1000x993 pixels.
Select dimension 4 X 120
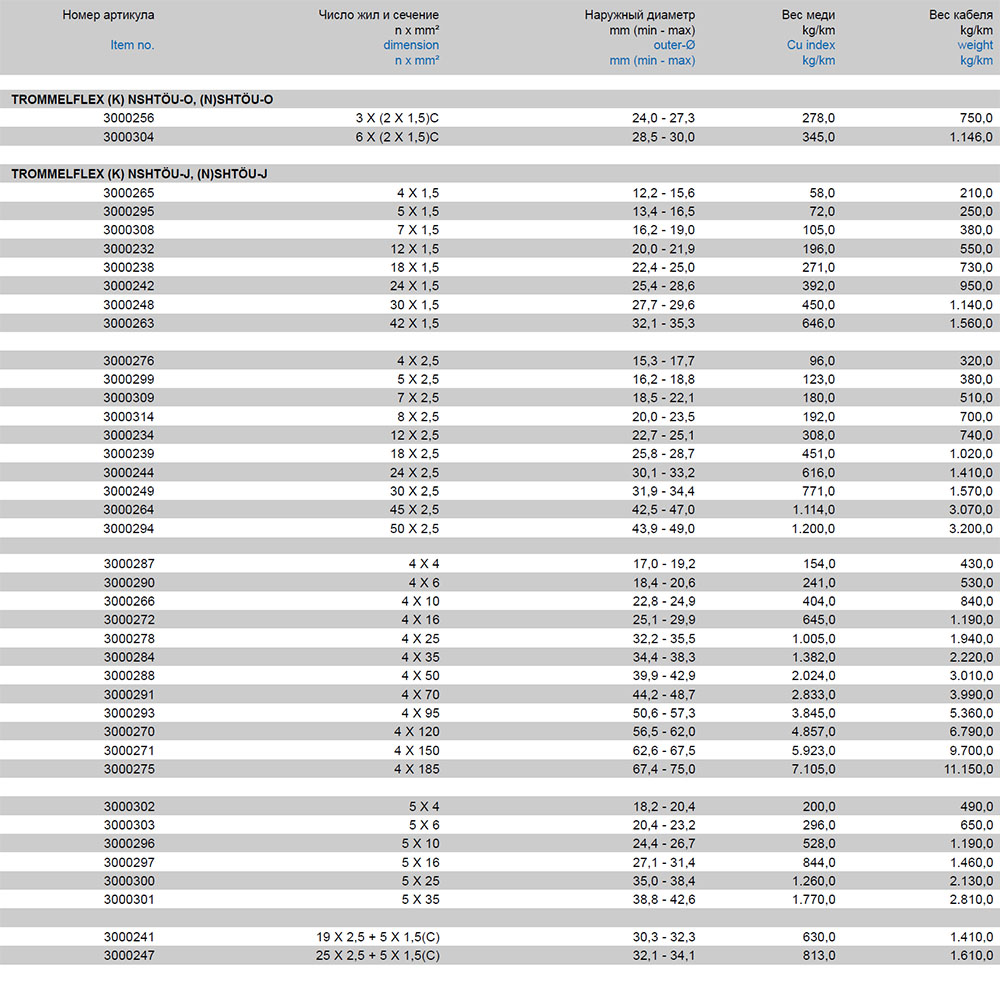click(416, 732)
